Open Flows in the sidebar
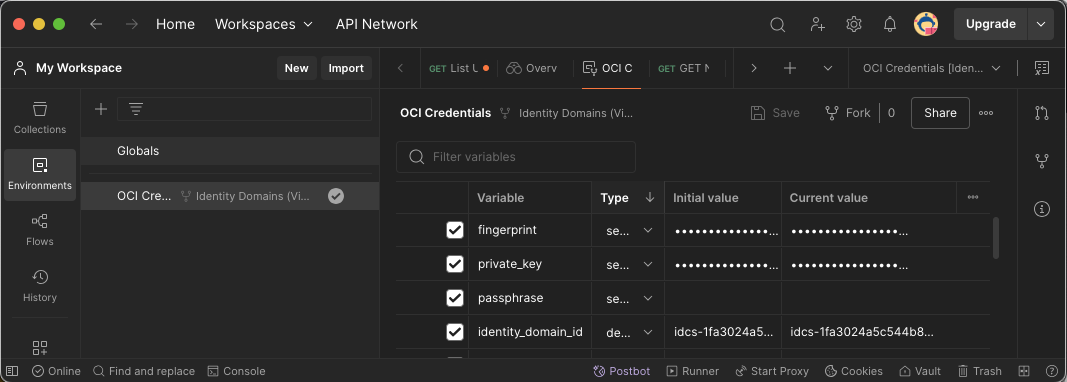 coord(40,230)
